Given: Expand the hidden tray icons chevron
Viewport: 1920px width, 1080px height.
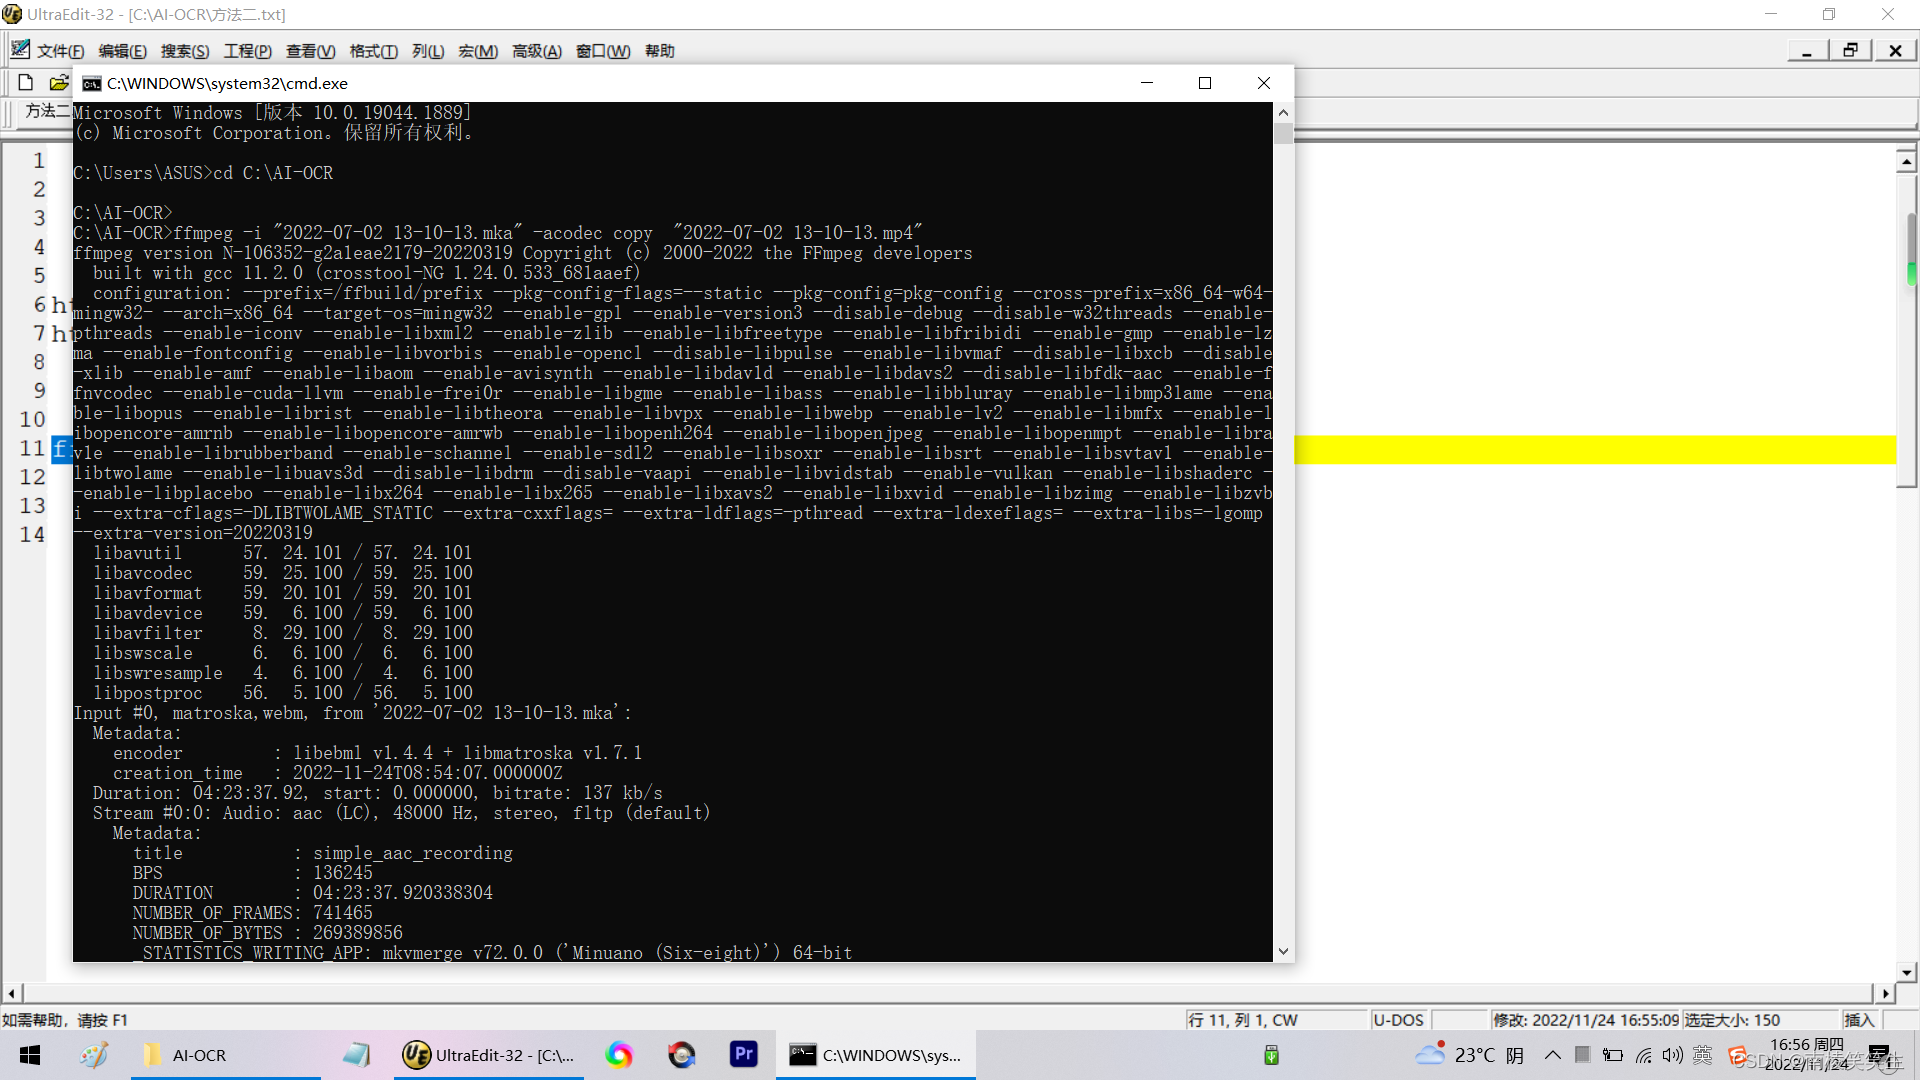Looking at the screenshot, I should 1552,1055.
